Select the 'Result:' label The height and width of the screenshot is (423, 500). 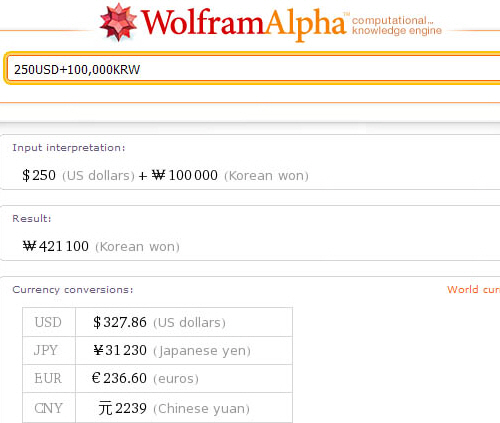[x=32, y=218]
